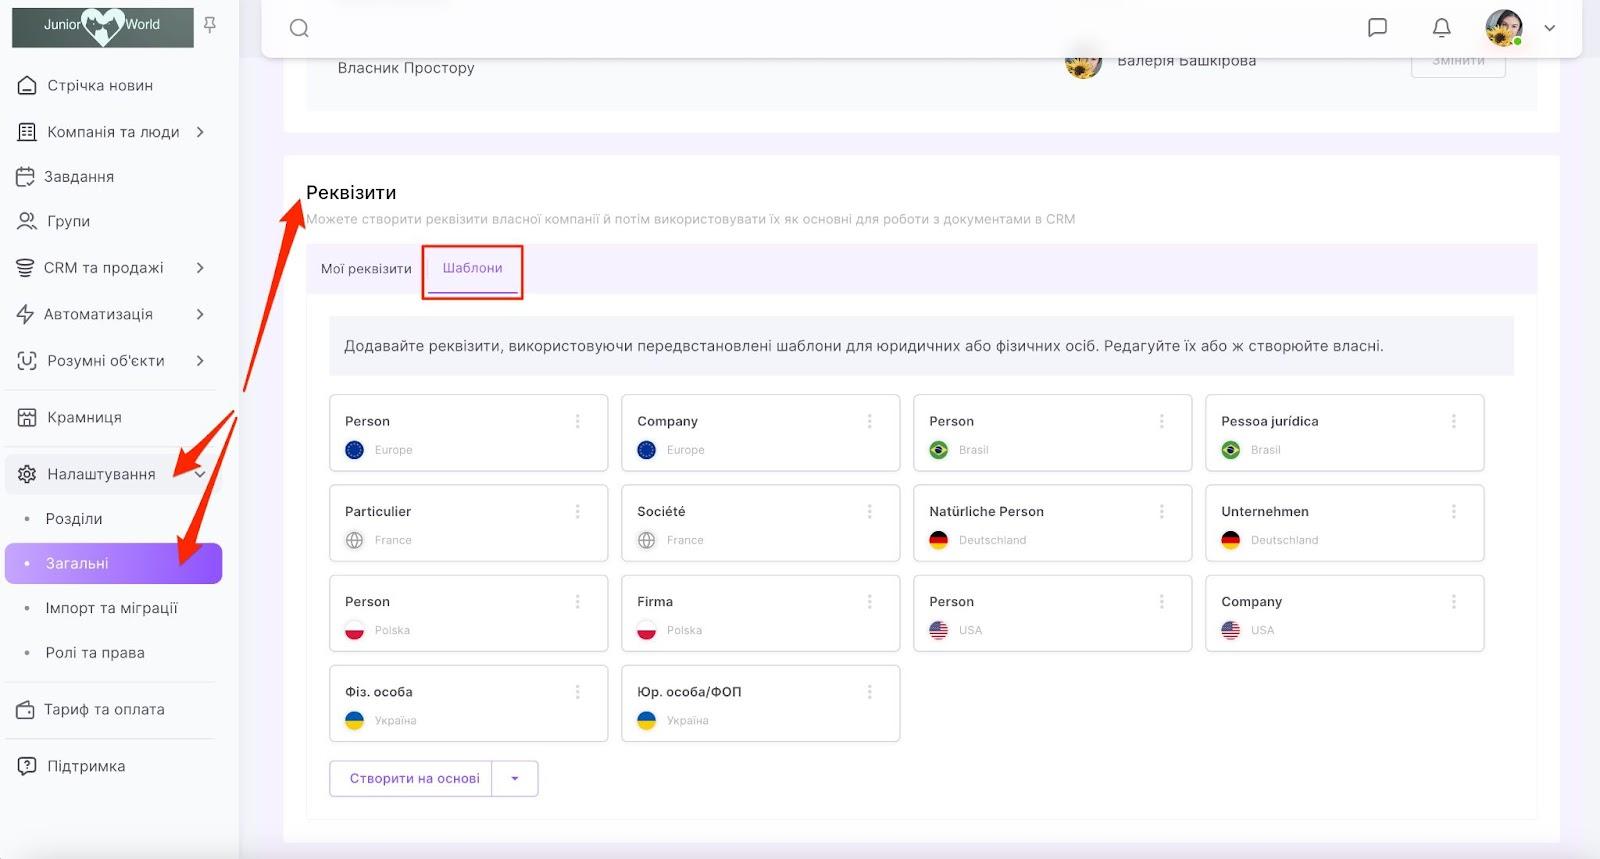
Task: Open three-dot menu on Company Europe card
Action: coord(869,422)
